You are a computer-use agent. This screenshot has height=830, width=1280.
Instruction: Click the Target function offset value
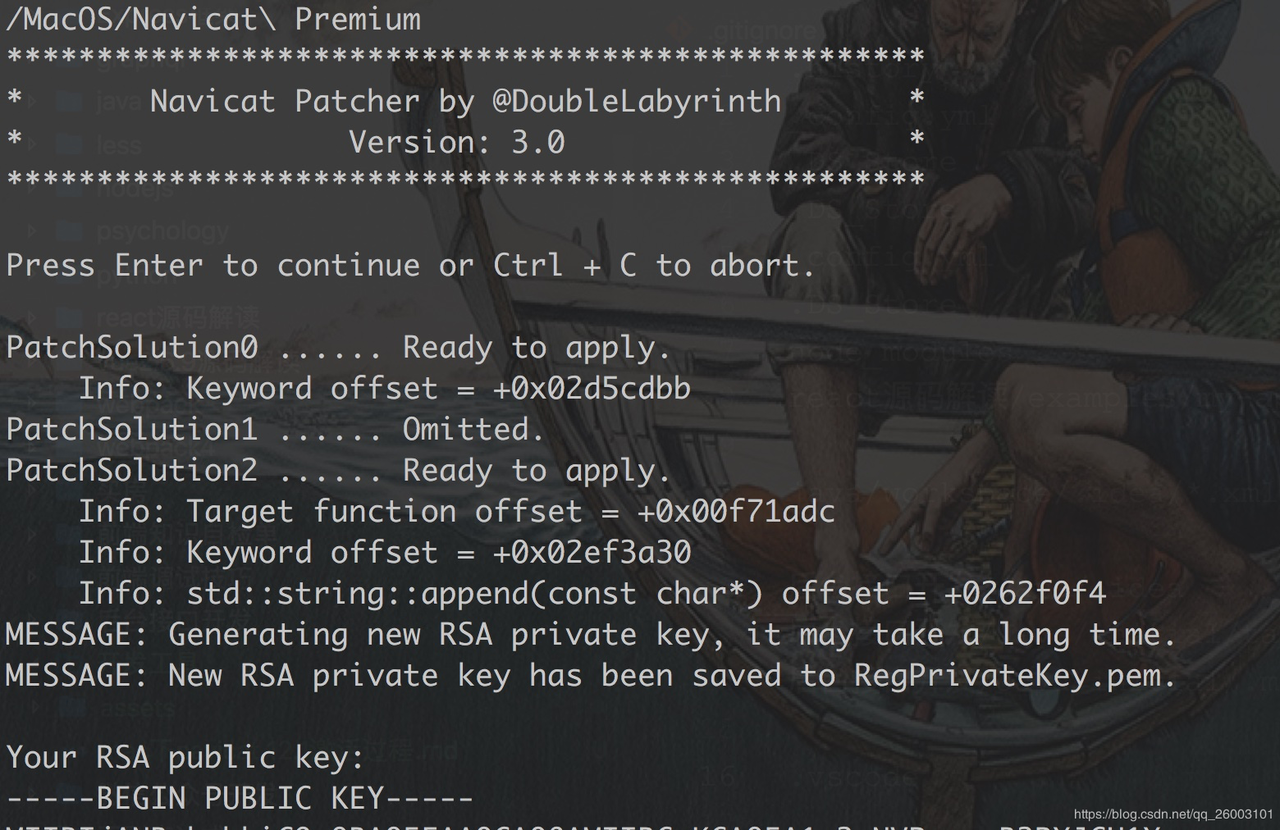pyautogui.click(x=737, y=512)
